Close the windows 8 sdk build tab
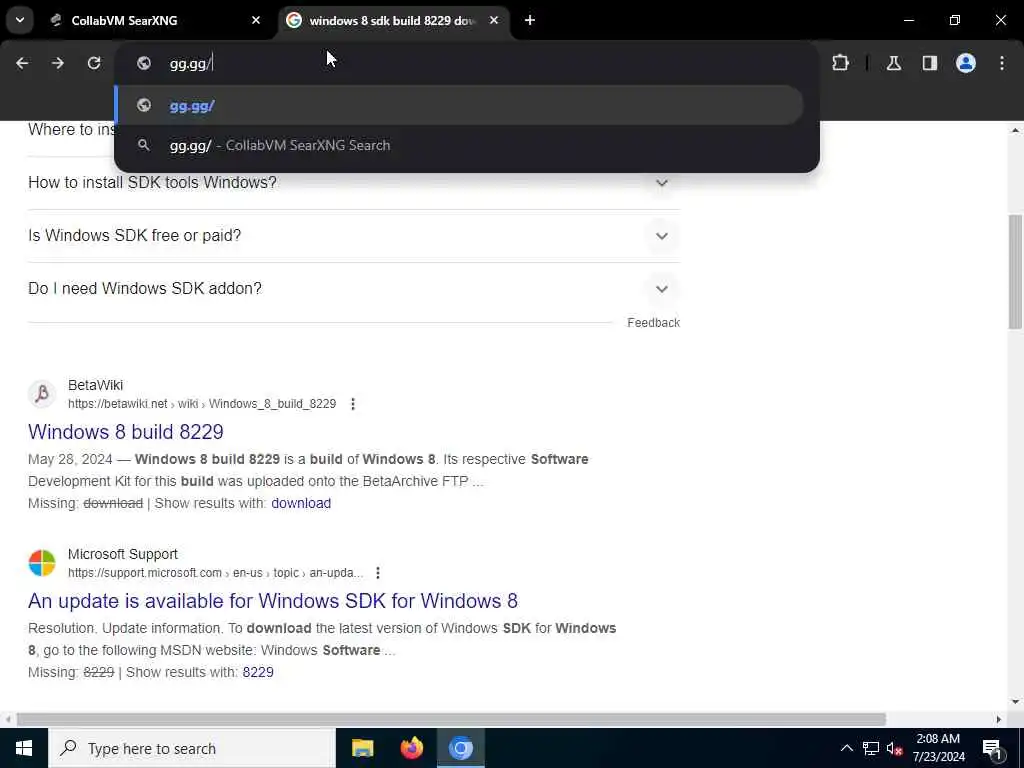 click(494, 20)
